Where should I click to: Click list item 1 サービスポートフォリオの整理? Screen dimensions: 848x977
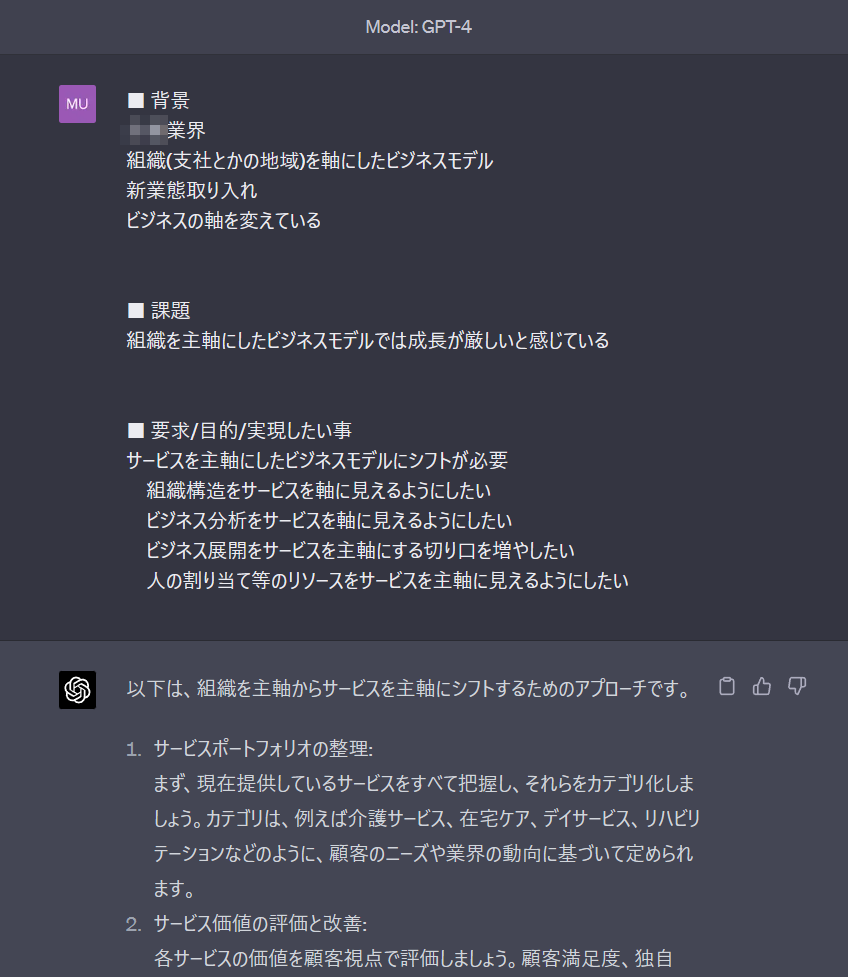(263, 748)
